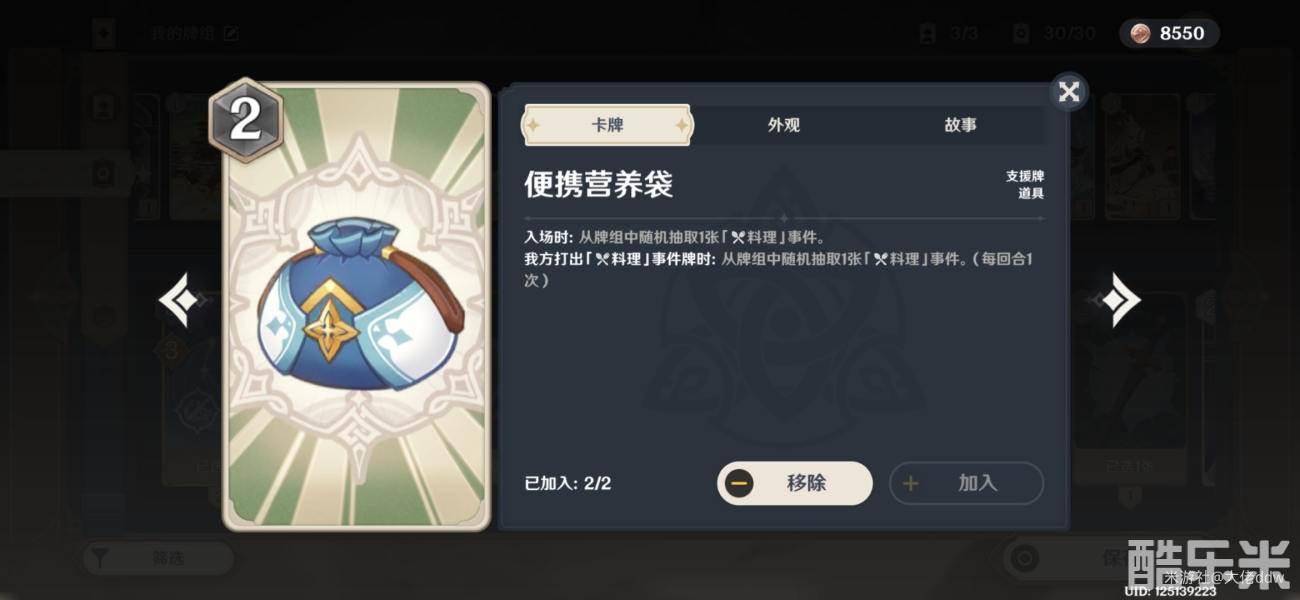Click the back icon at top left
The height and width of the screenshot is (600, 1300).
click(x=102, y=33)
